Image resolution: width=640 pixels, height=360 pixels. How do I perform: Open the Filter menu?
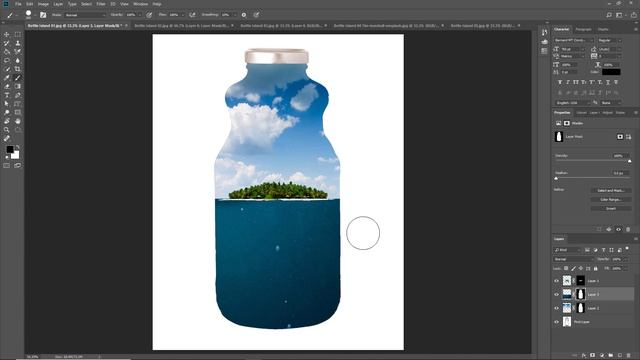[101, 4]
